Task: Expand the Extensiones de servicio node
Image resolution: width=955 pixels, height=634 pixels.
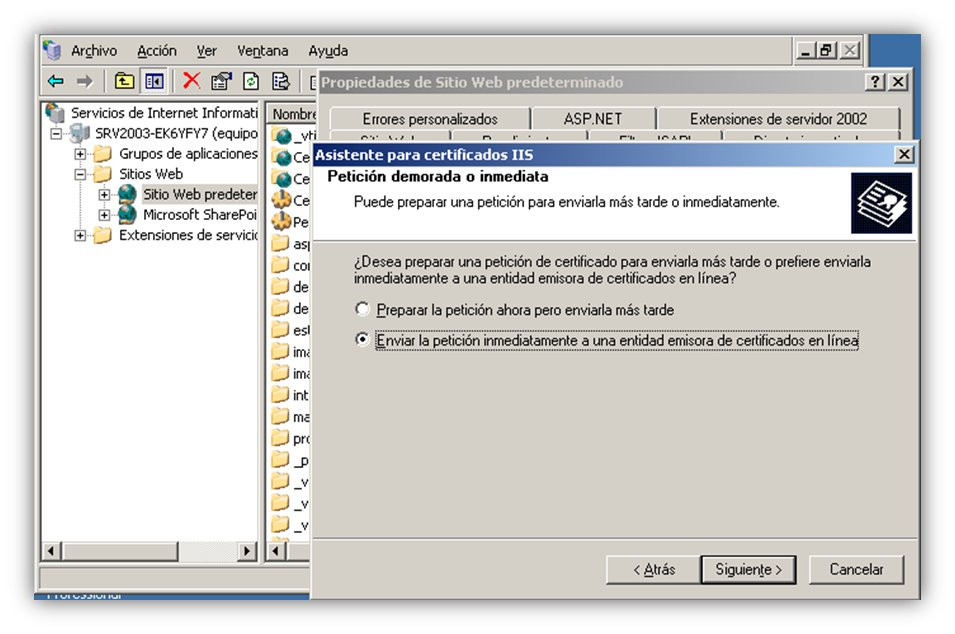Action: click(80, 235)
